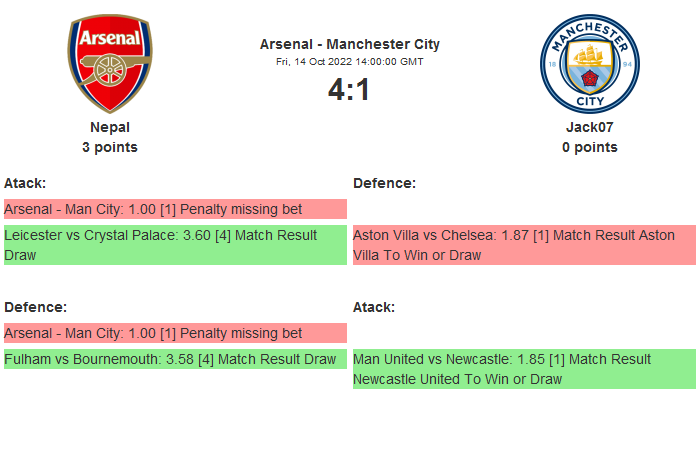Select the Fulham vs Bournemouth draw bet
Image resolution: width=700 pixels, height=460 pixels.
(175, 359)
